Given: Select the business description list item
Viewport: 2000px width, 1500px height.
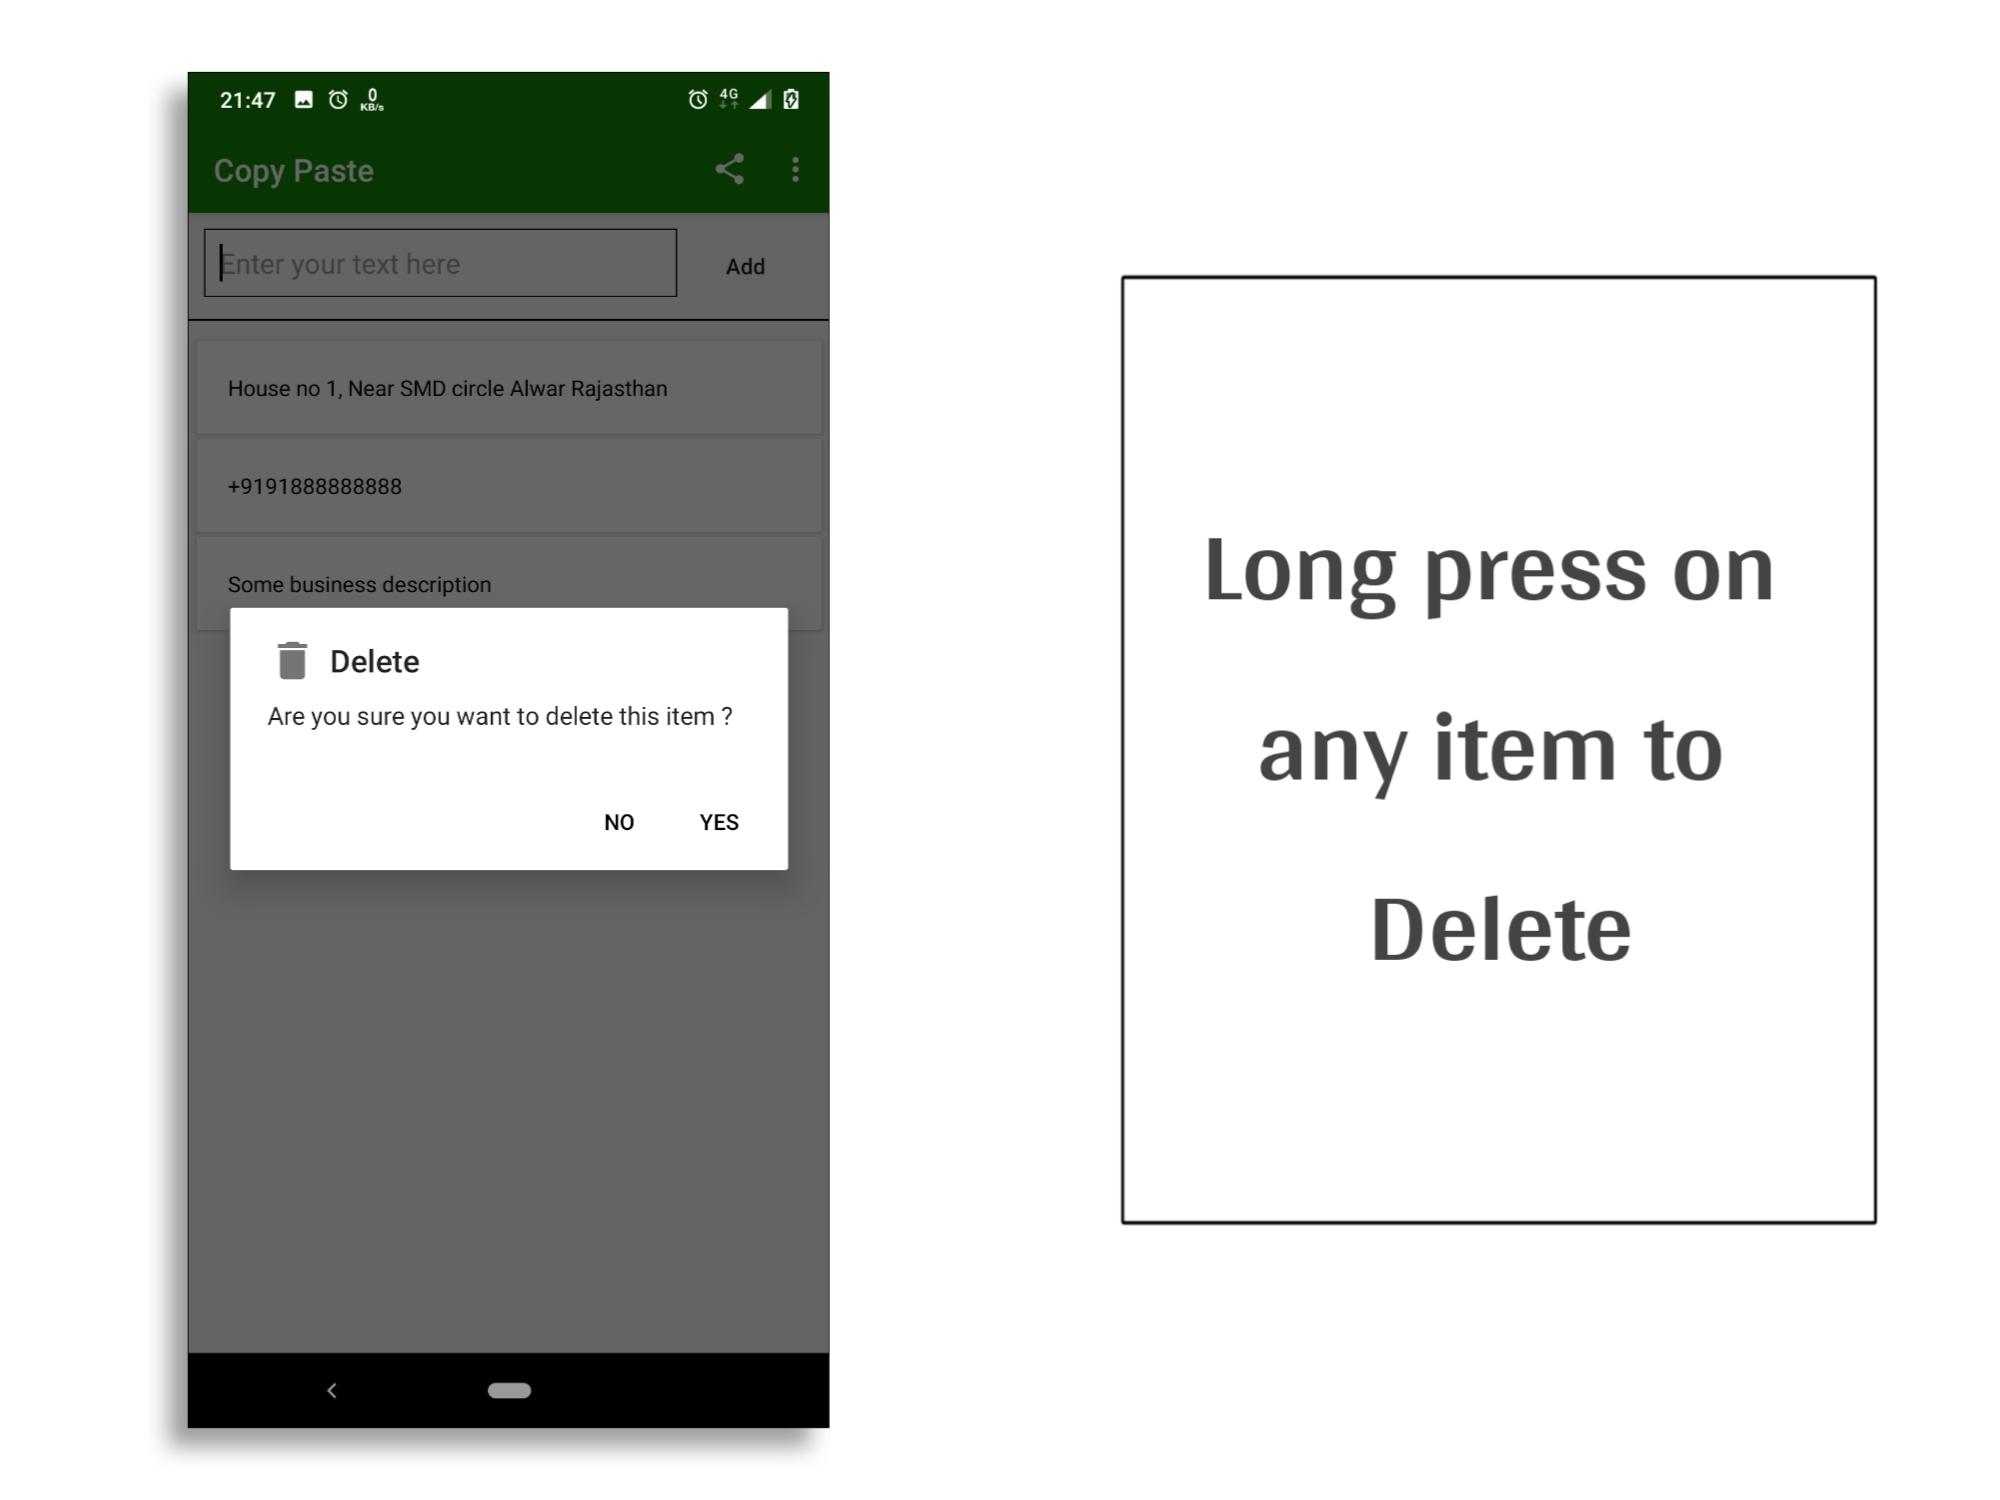Looking at the screenshot, I should pyautogui.click(x=509, y=585).
